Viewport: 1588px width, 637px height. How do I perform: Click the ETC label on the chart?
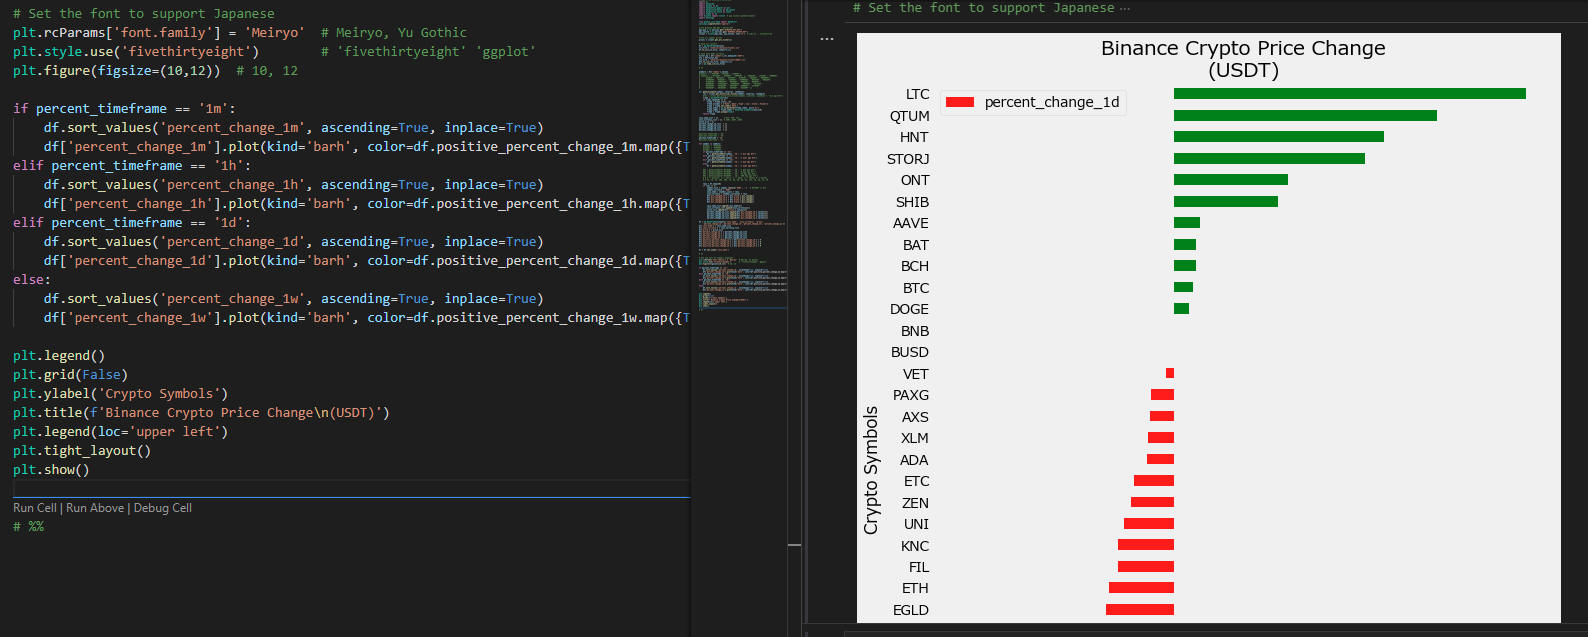click(x=917, y=481)
